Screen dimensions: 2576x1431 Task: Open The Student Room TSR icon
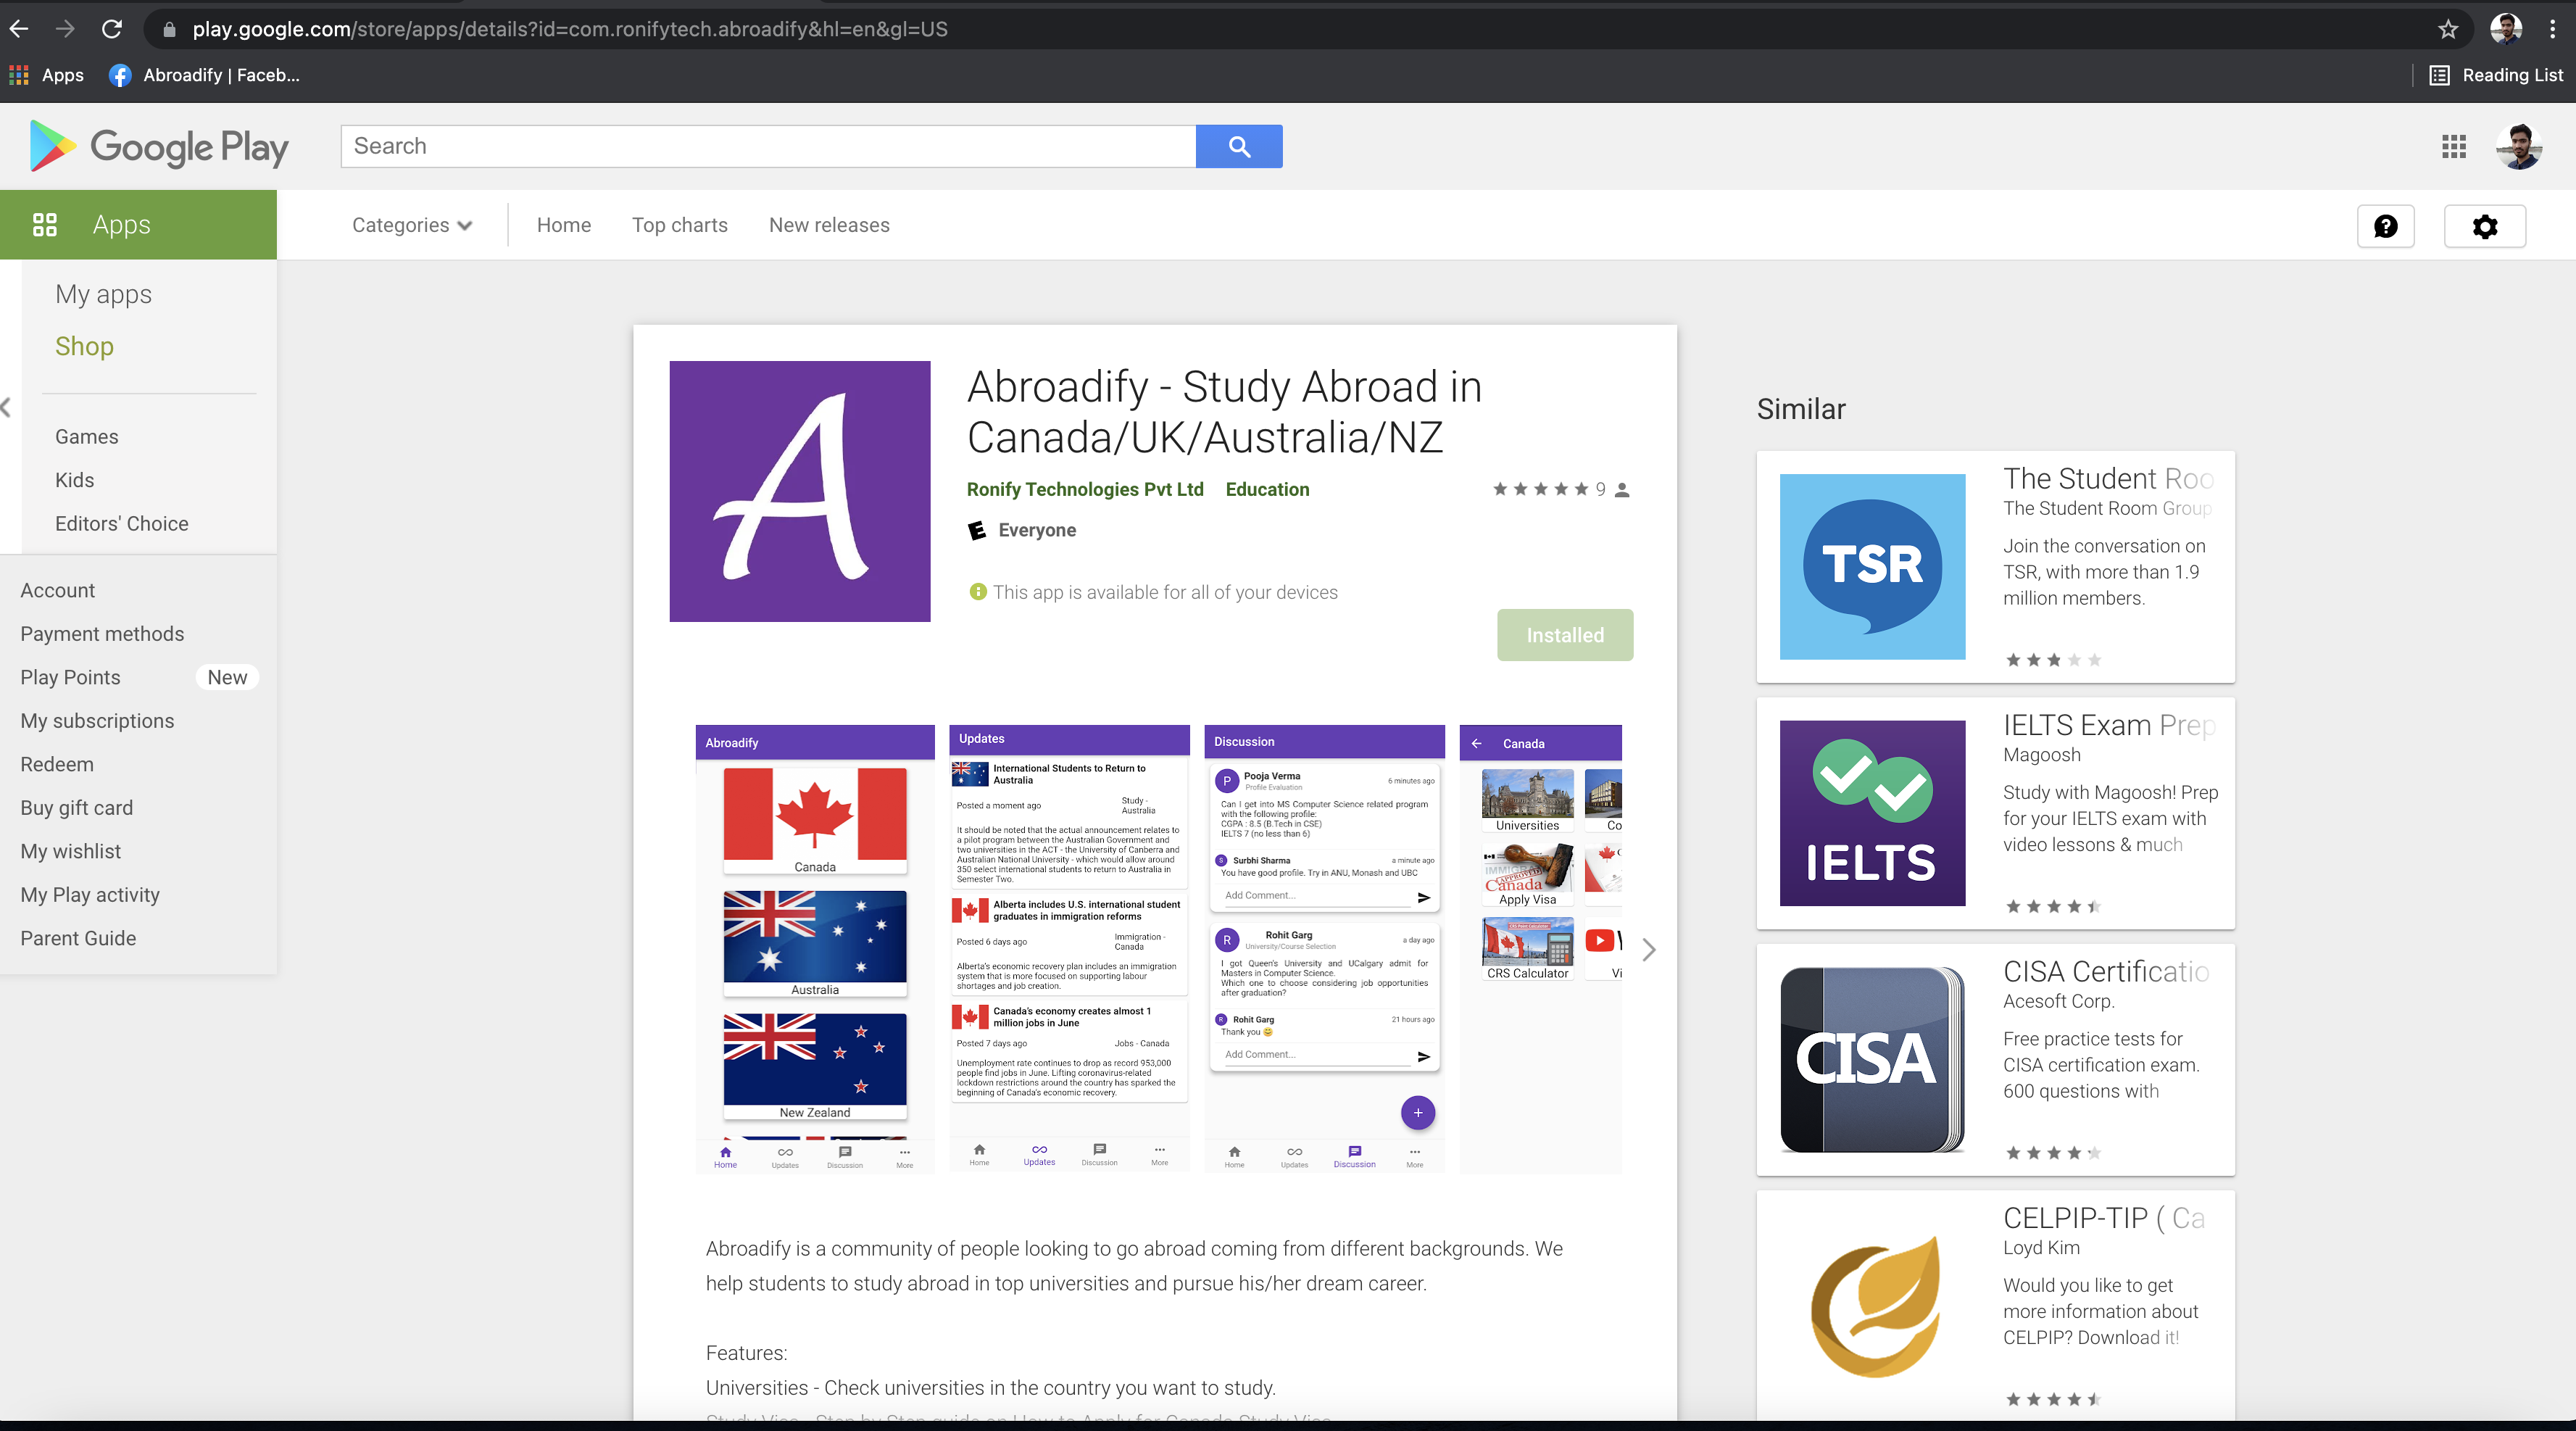tap(1871, 566)
